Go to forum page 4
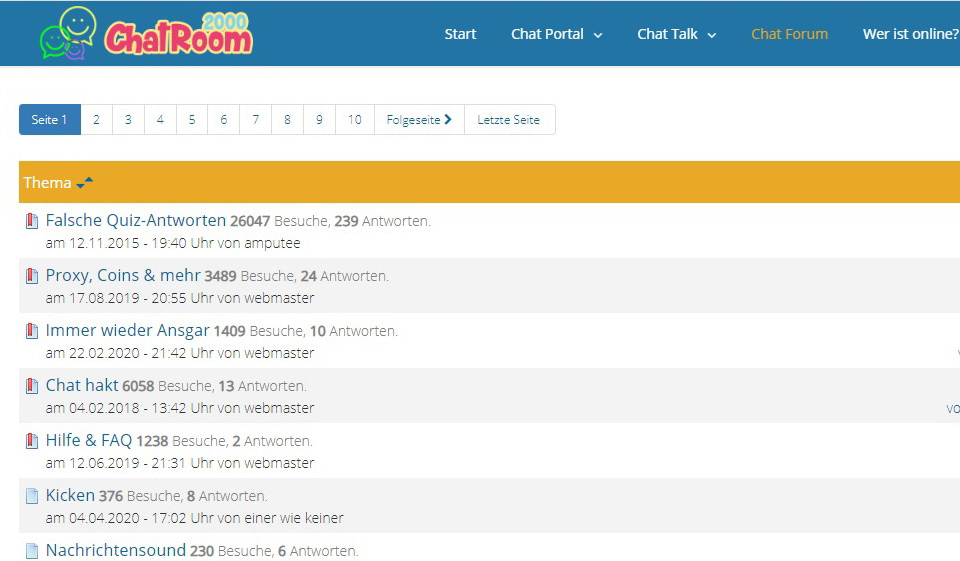Screen dimensions: 960x561 coord(160,119)
